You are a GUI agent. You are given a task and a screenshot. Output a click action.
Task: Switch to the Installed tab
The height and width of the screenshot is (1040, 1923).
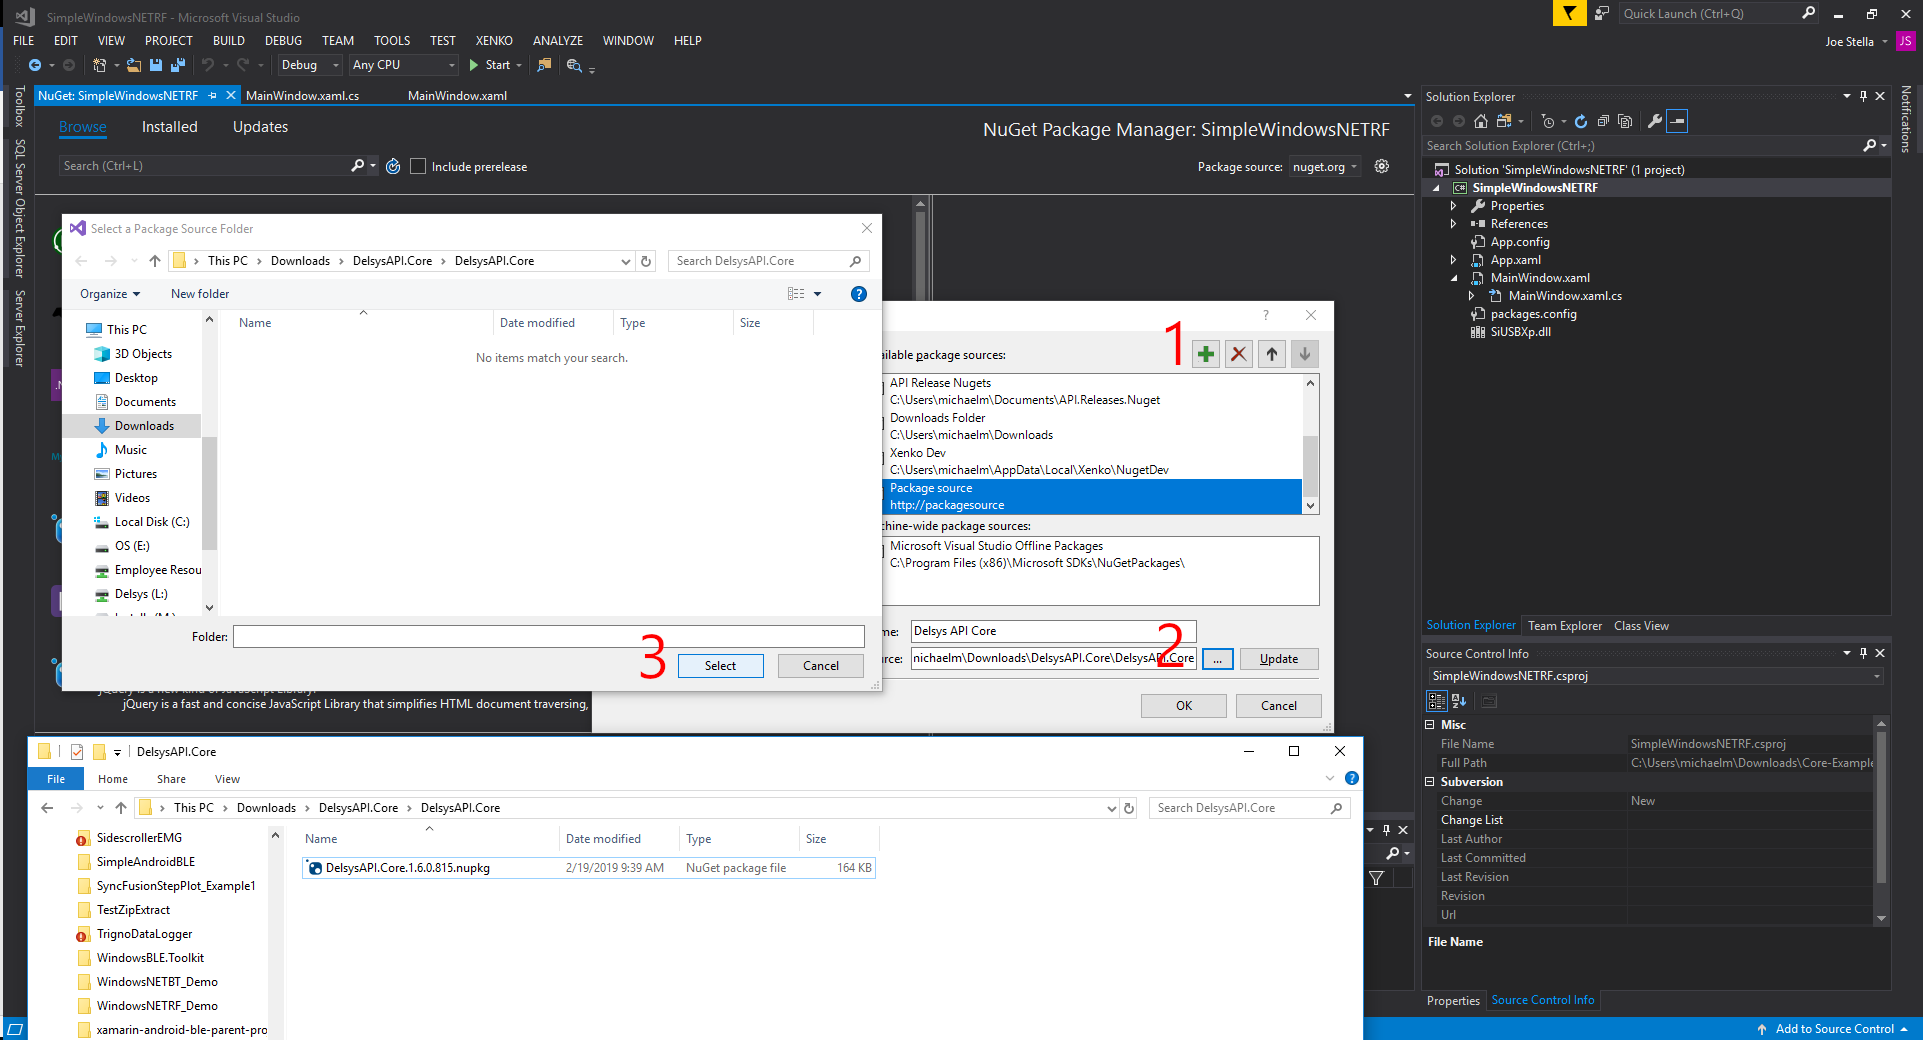(169, 127)
